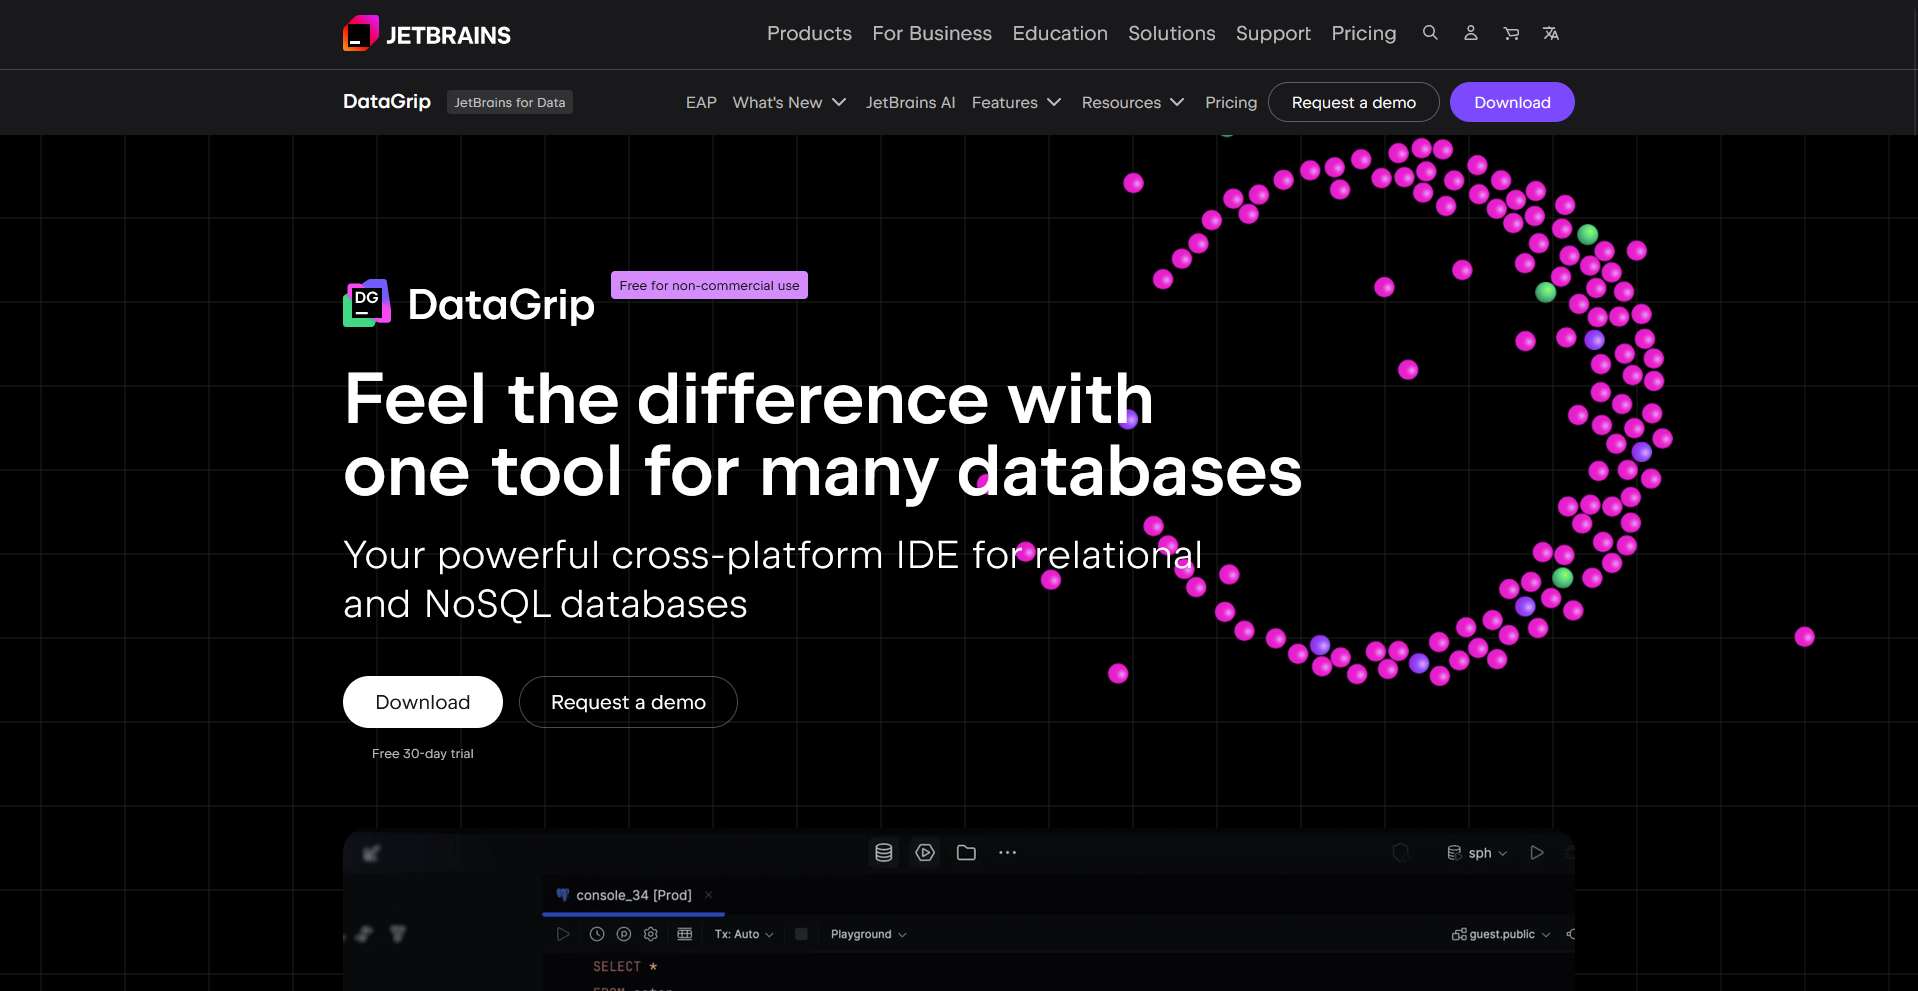Click the purple Download button in the navbar
This screenshot has height=991, width=1918.
pyautogui.click(x=1512, y=102)
